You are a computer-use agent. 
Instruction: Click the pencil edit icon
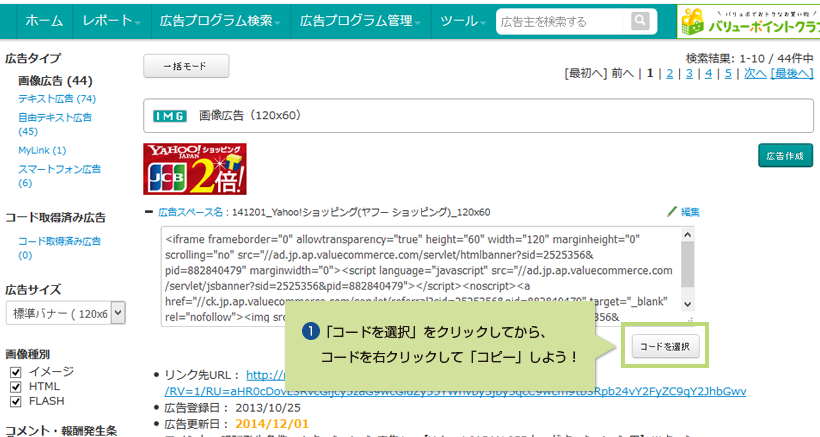point(672,212)
